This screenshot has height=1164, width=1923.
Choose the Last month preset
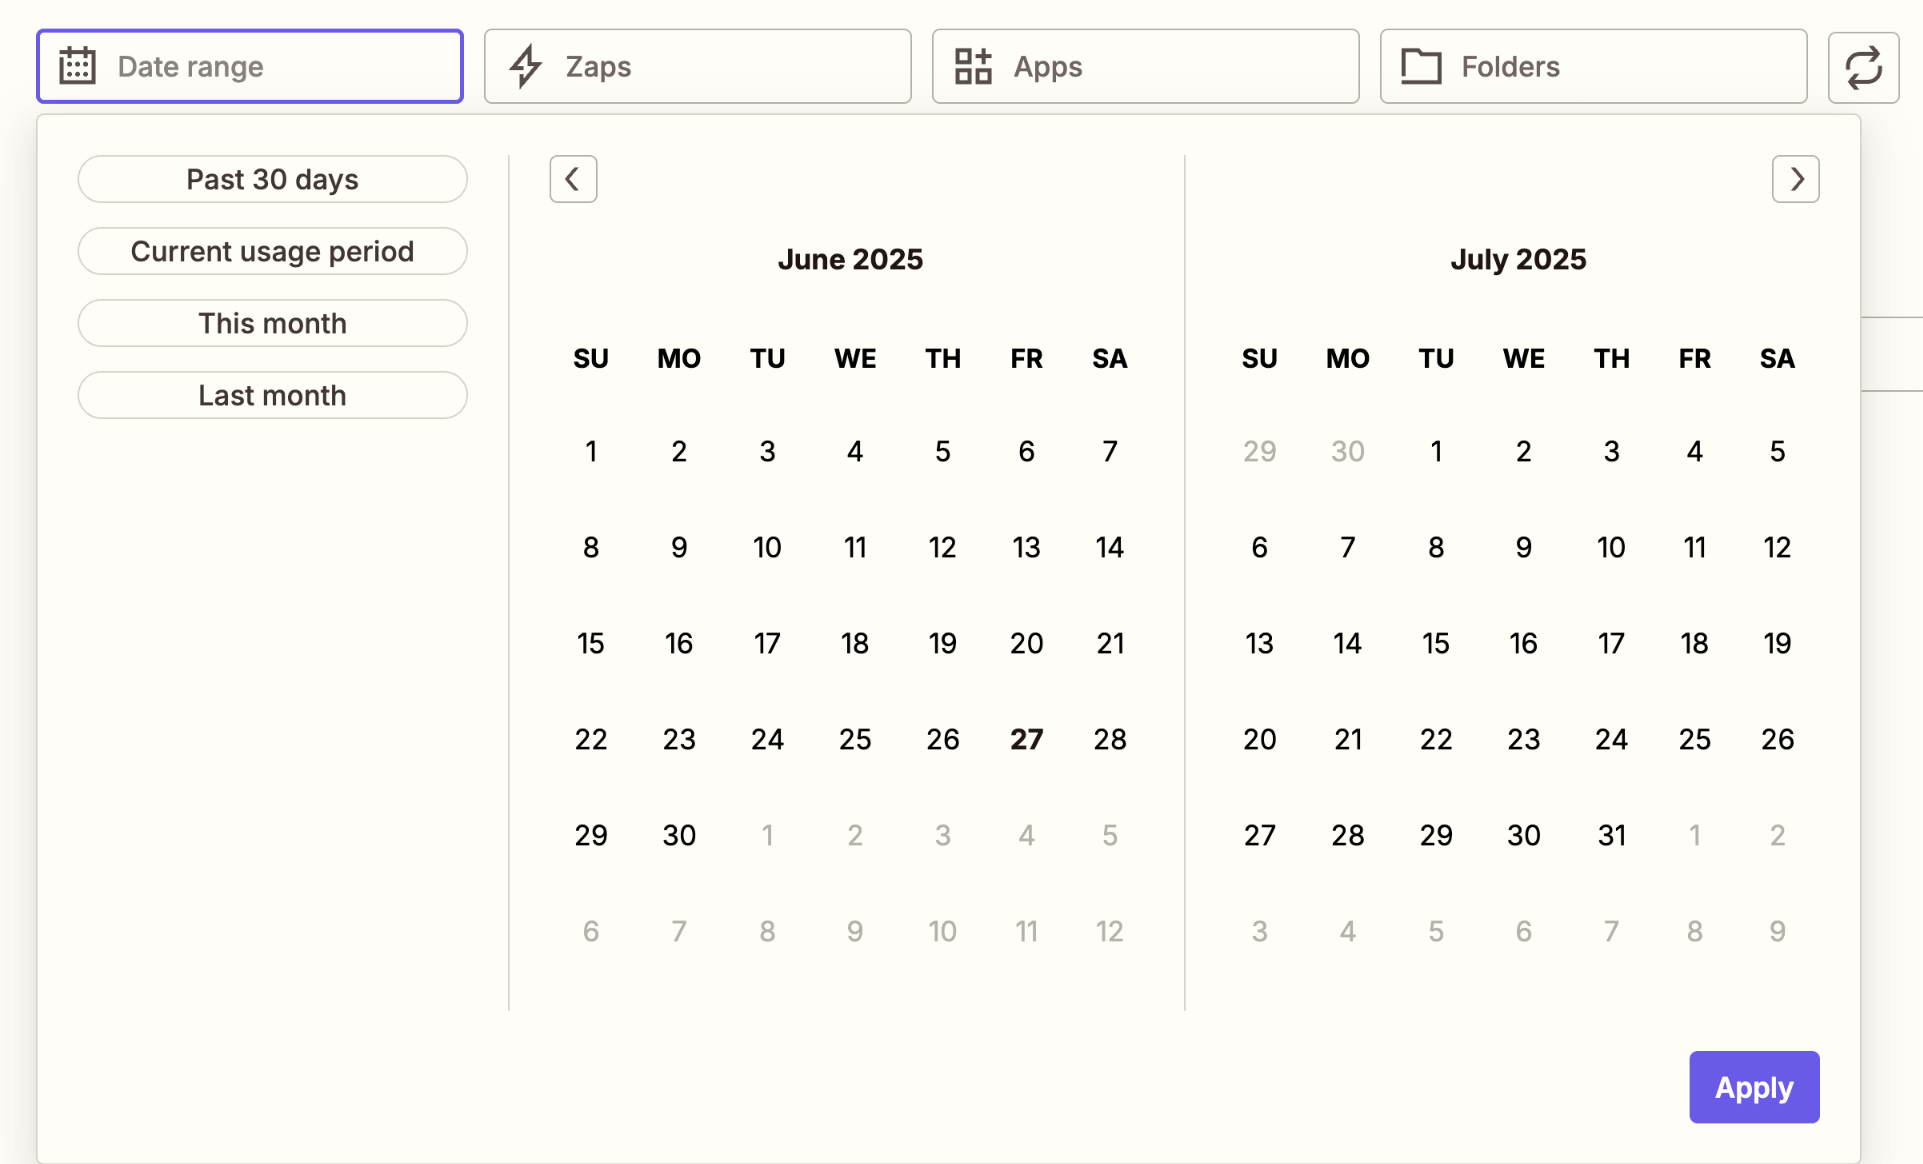tap(272, 395)
